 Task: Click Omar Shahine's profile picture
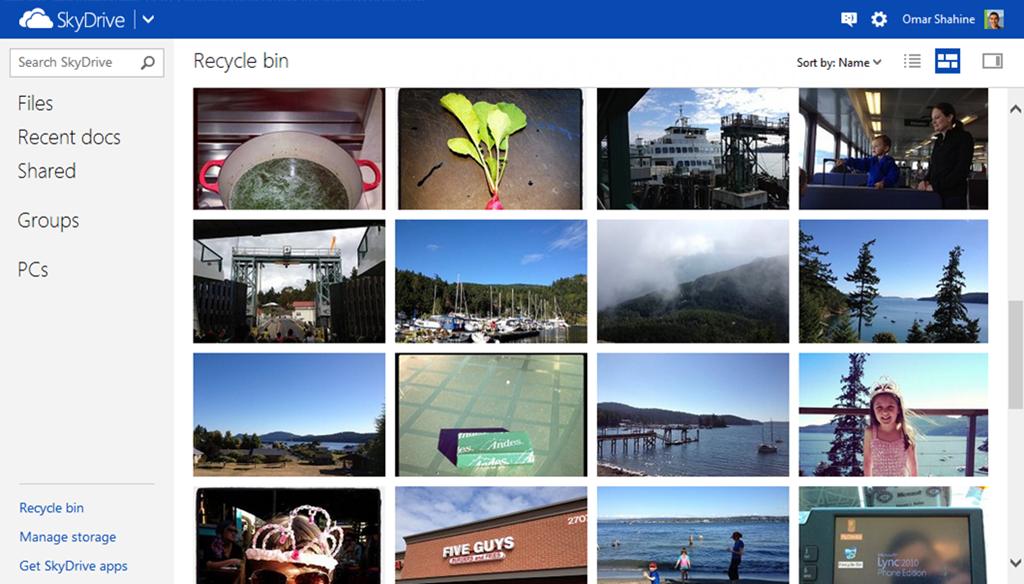(x=994, y=20)
